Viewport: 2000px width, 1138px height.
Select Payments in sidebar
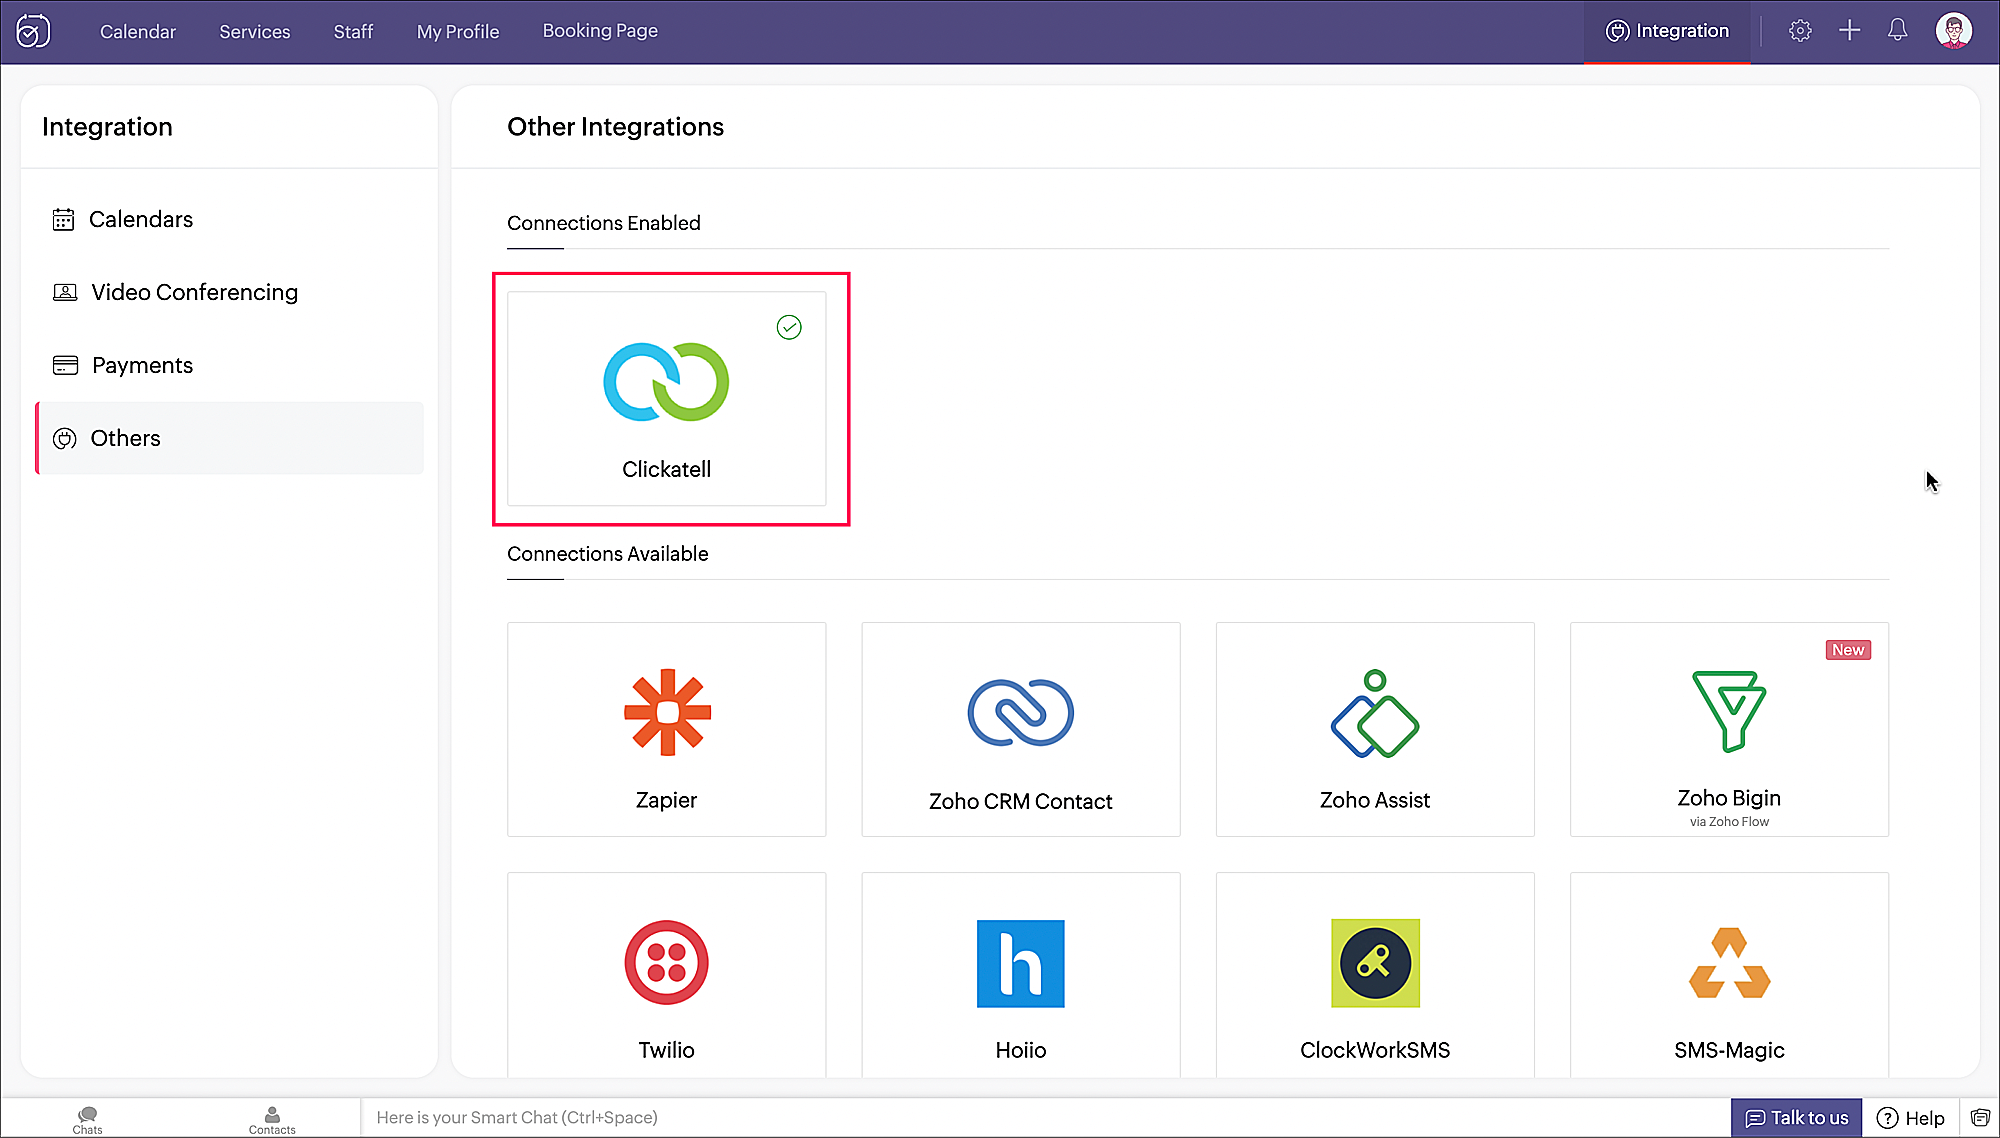click(x=229, y=365)
